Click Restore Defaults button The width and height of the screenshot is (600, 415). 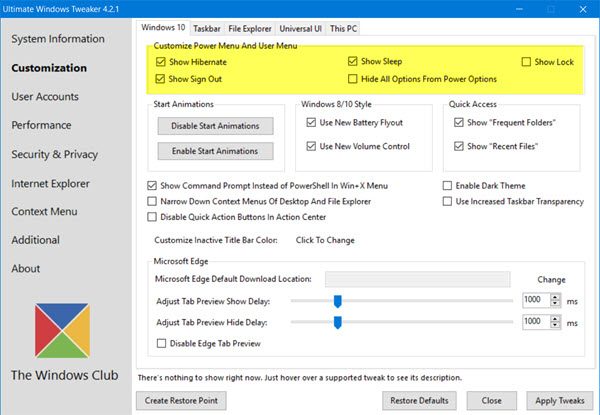419,400
